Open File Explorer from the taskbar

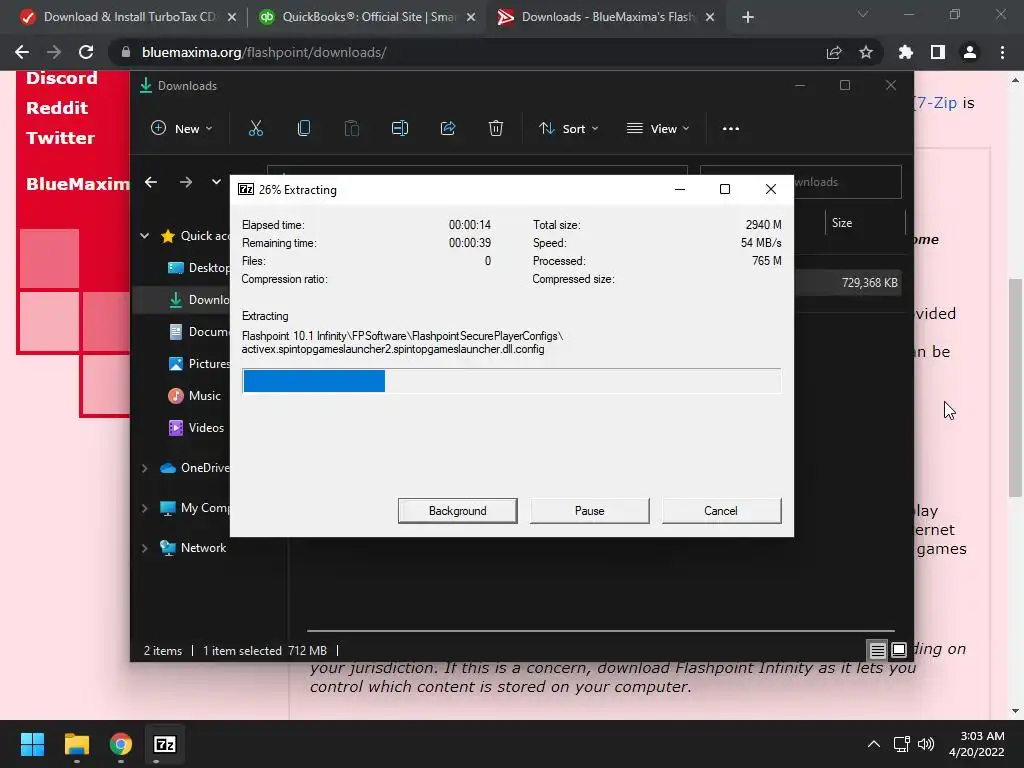coord(76,744)
